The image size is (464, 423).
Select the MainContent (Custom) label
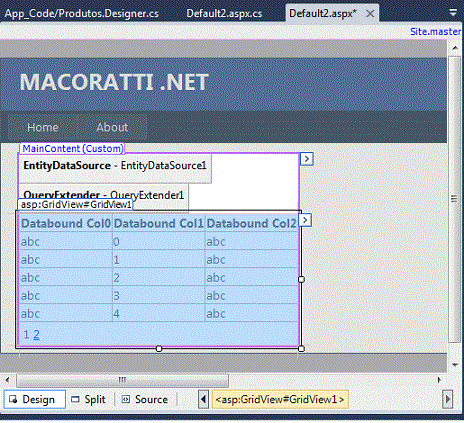pos(72,149)
